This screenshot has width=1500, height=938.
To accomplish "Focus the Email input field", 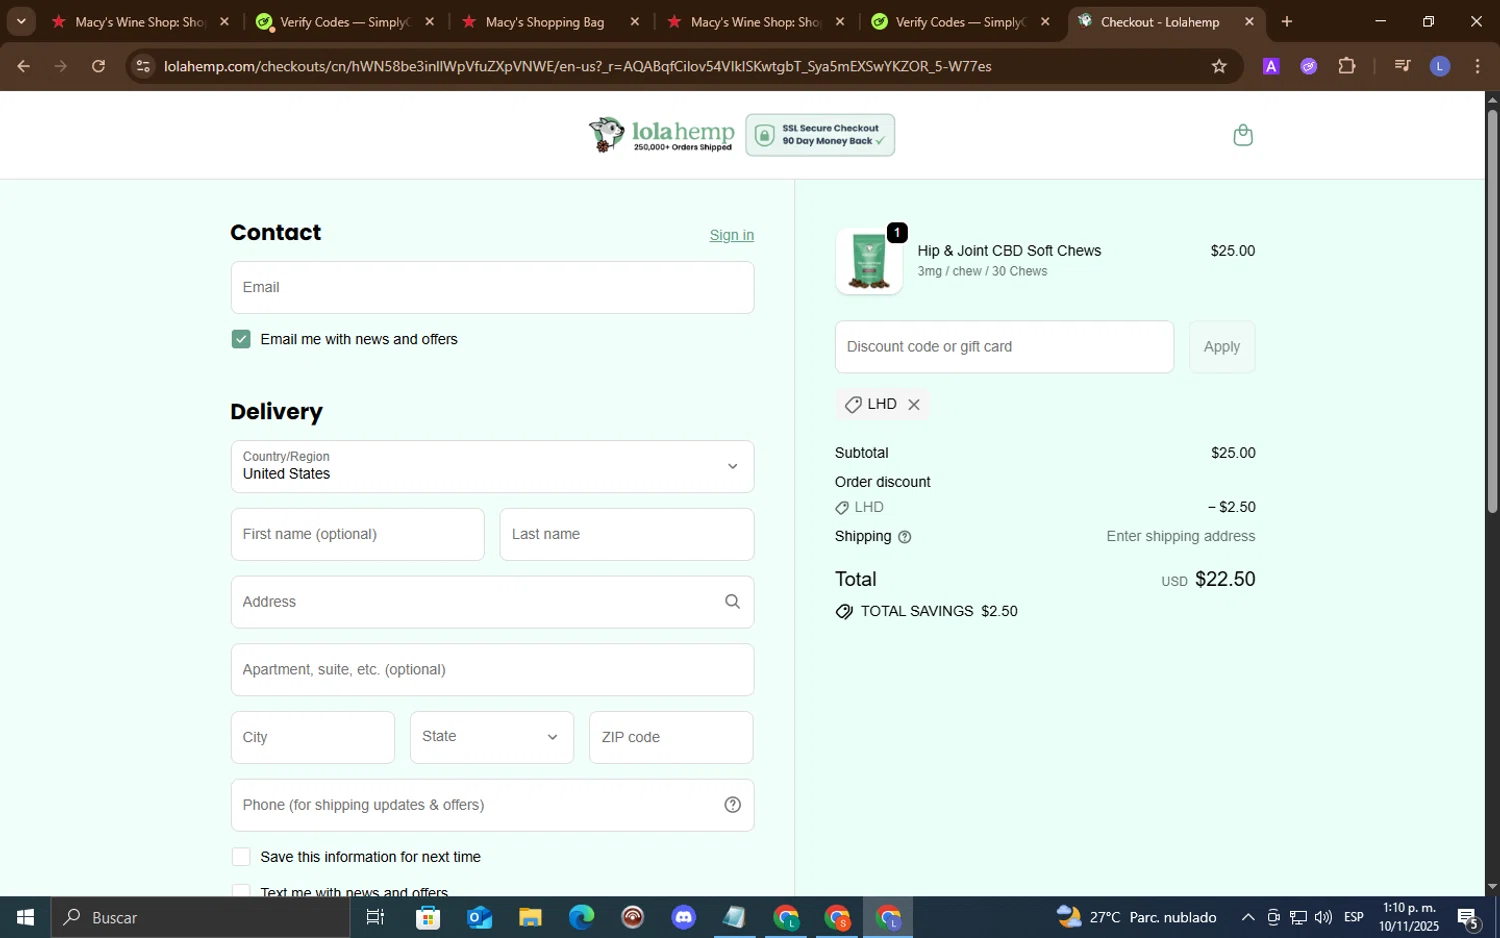I will 492,288.
